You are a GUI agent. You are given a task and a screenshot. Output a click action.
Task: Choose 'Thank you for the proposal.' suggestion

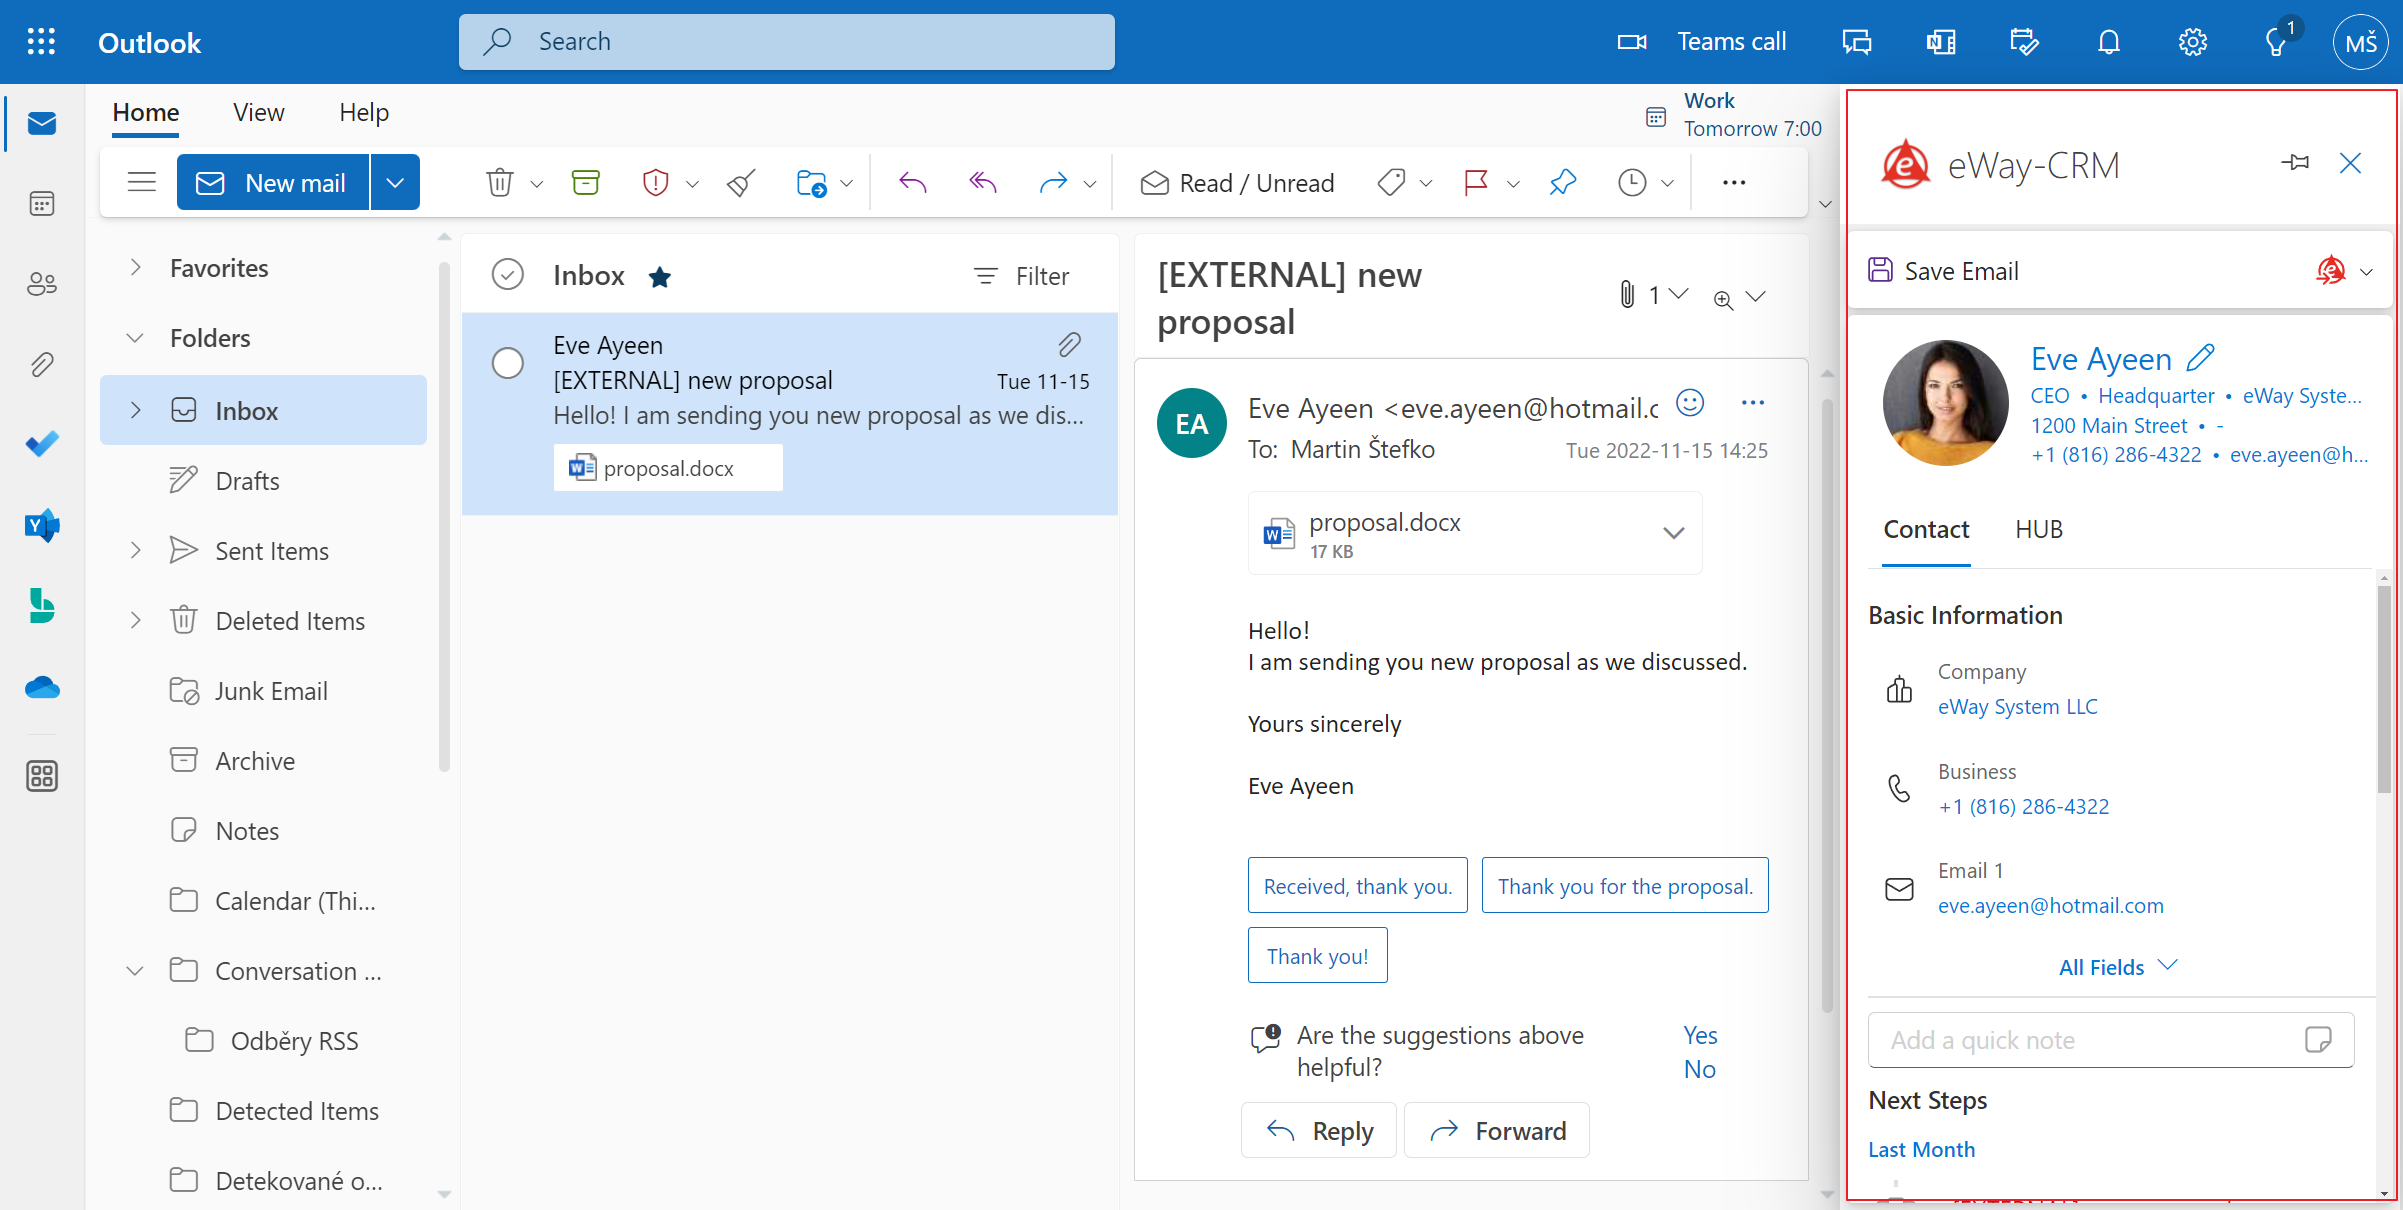click(1625, 885)
